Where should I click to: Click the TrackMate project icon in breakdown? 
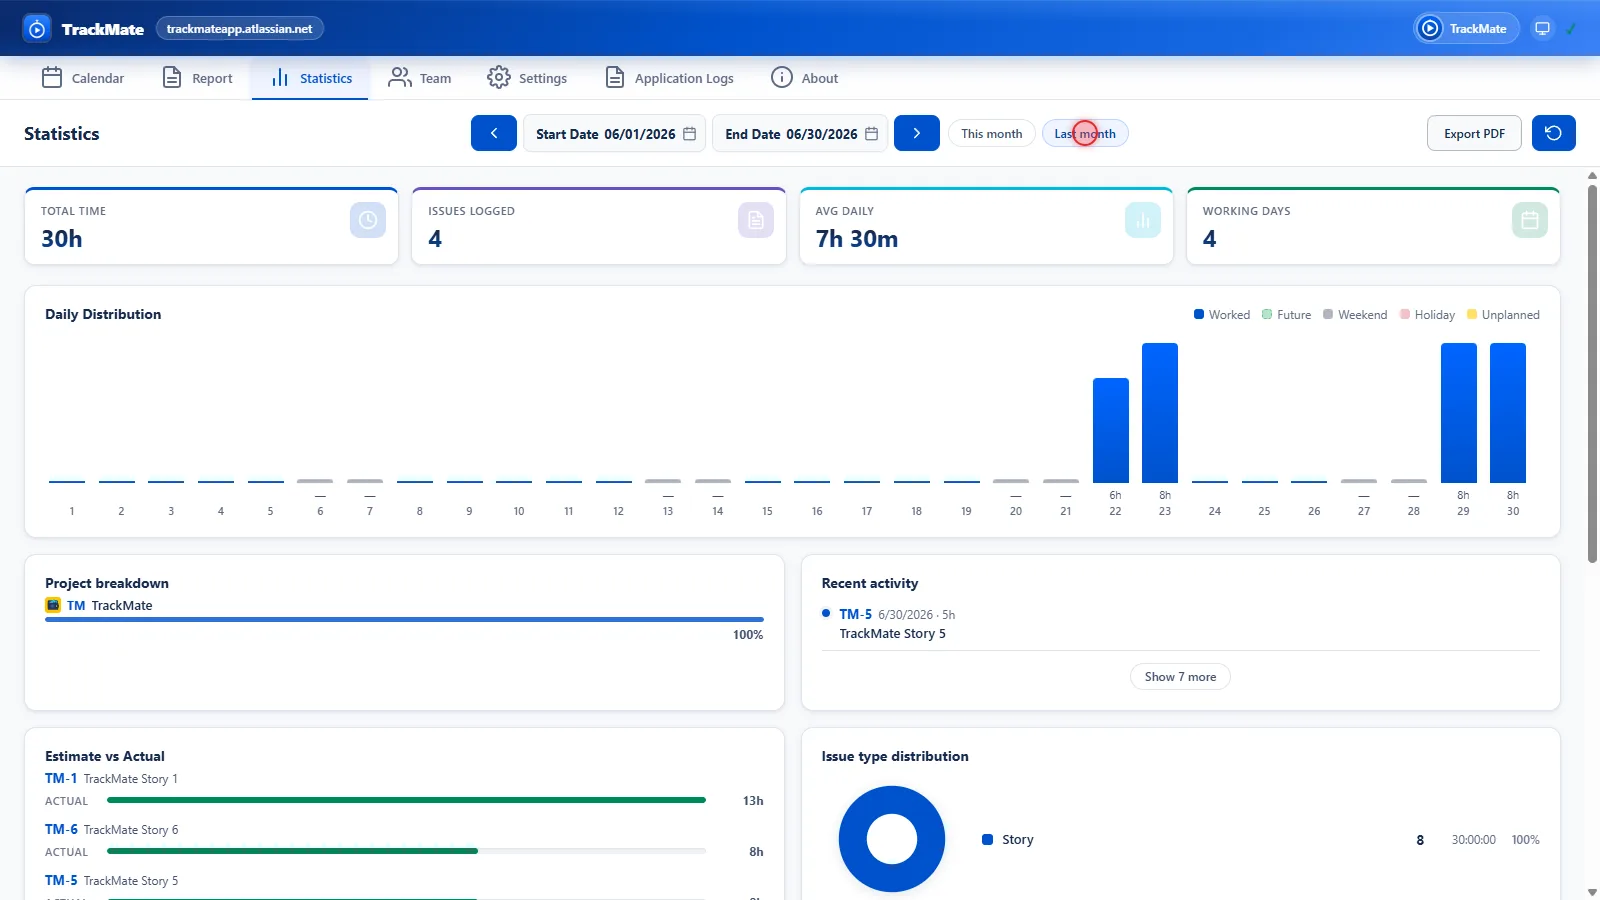coord(53,605)
